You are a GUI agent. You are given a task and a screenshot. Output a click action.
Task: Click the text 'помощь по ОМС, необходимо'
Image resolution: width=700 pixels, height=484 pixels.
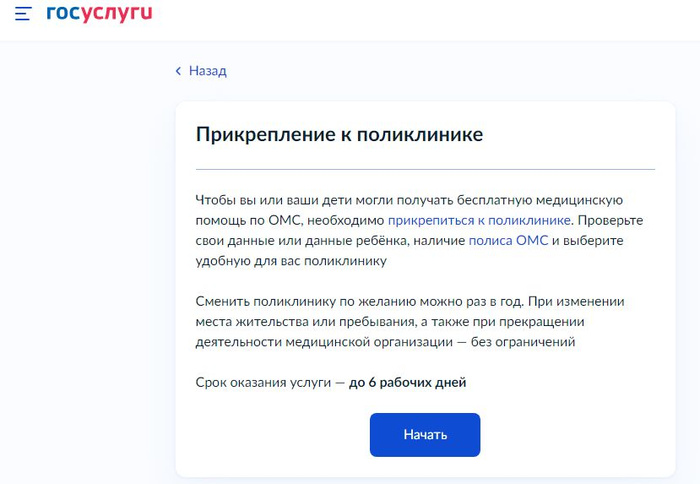(x=290, y=220)
